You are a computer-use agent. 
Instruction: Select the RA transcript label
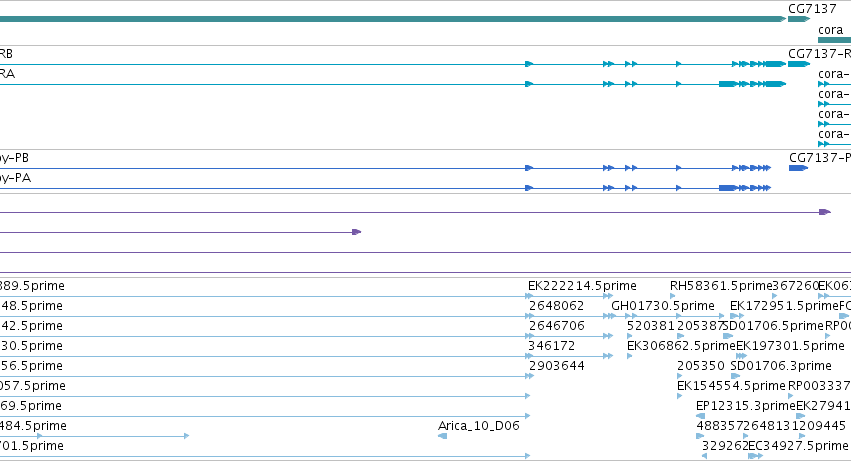click(x=7, y=74)
